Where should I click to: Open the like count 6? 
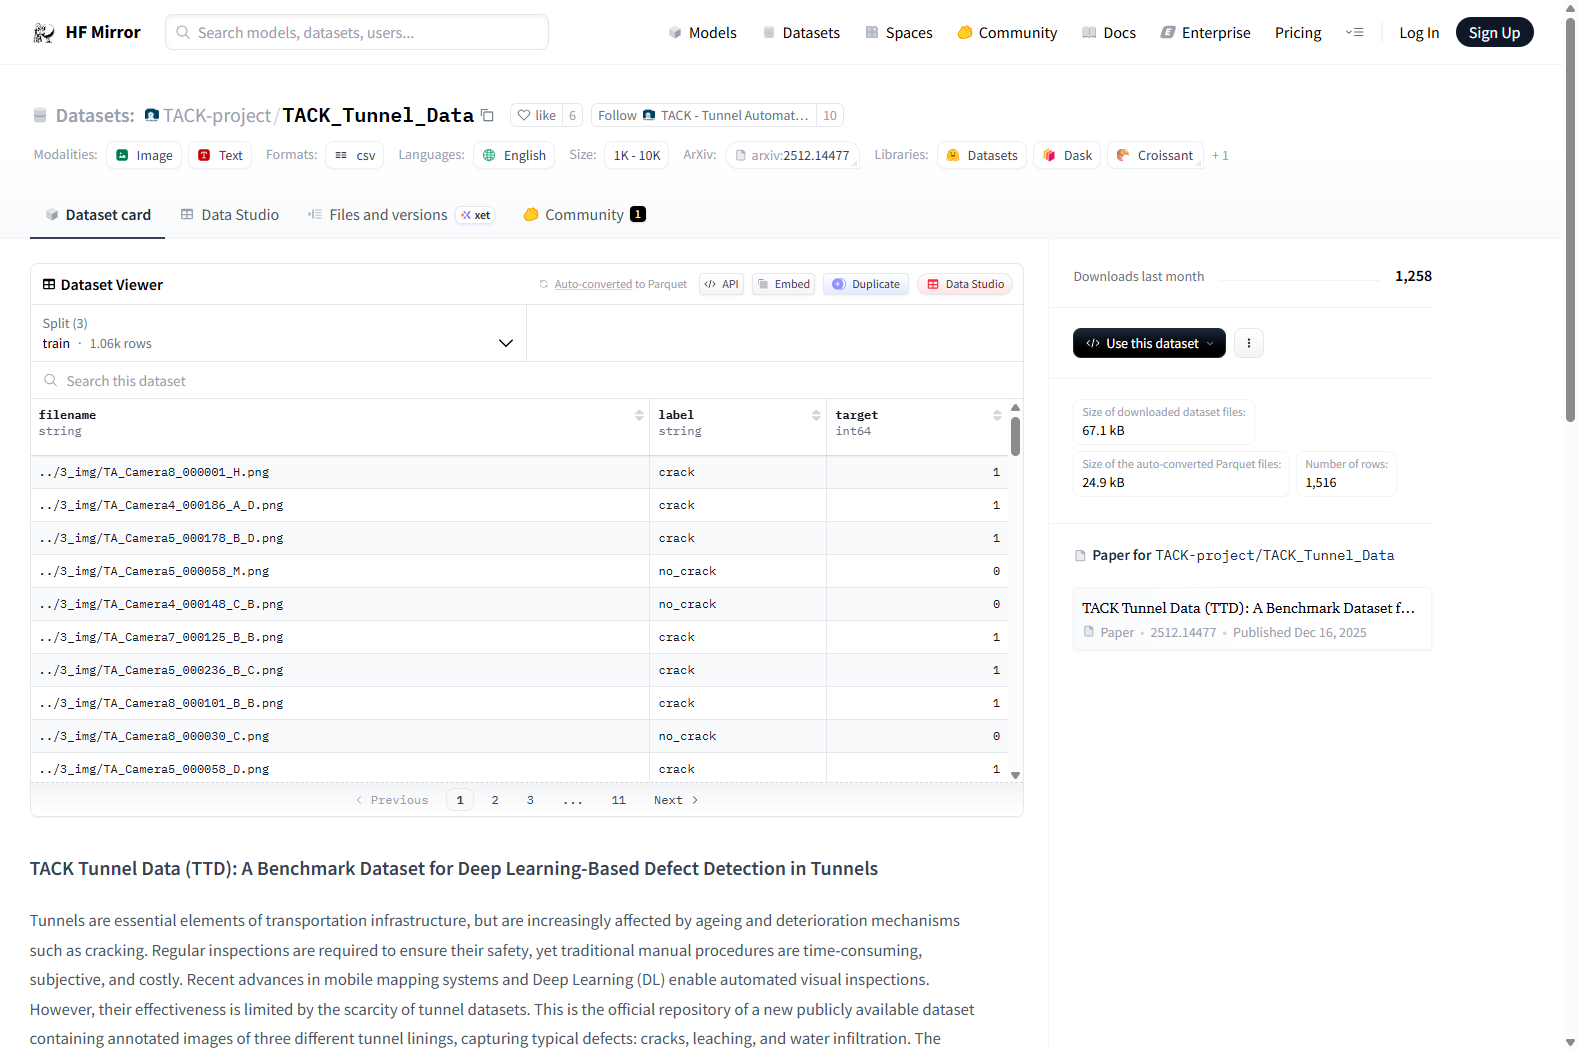click(572, 115)
